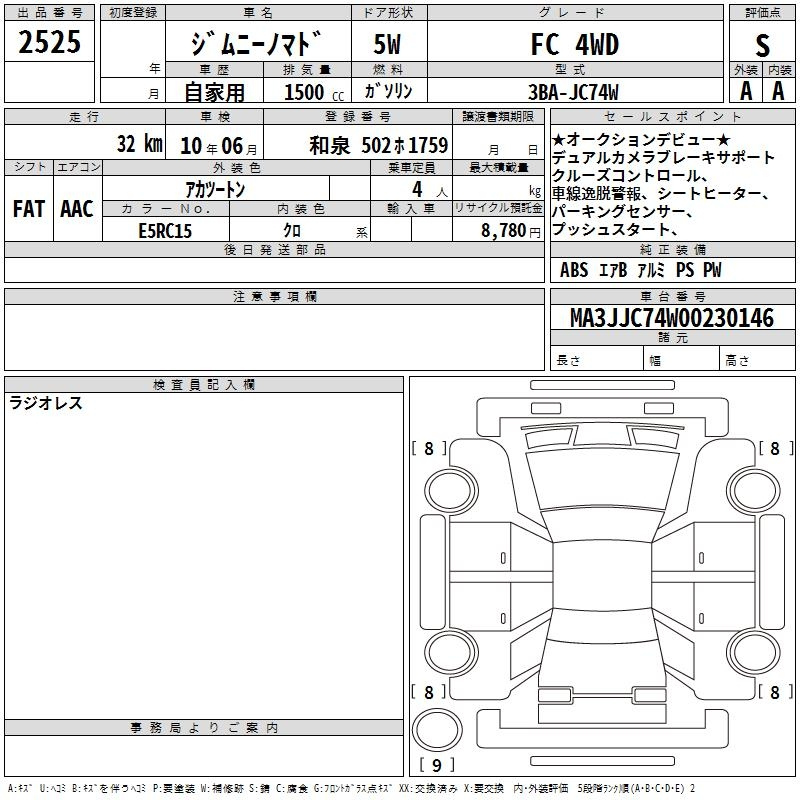
Task: Click the front-right tire marking [8]
Action: 776,448
